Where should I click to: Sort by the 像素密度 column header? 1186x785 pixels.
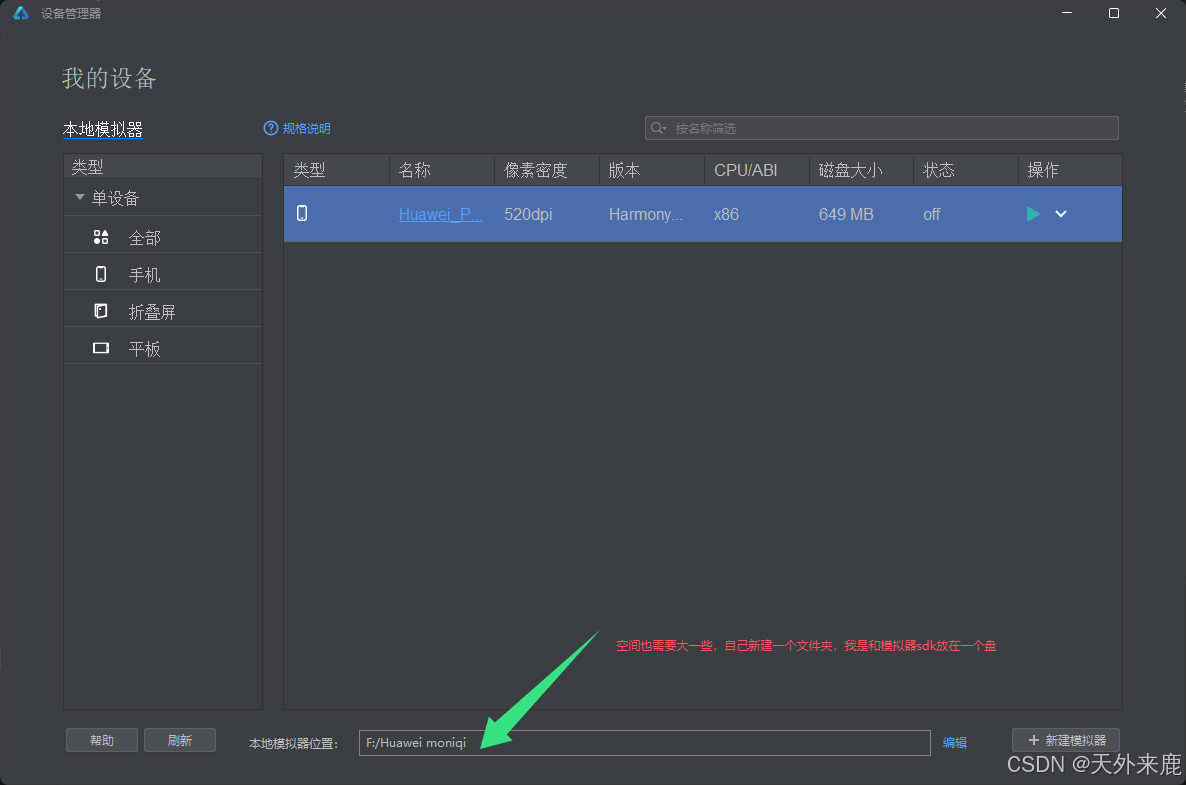click(547, 170)
